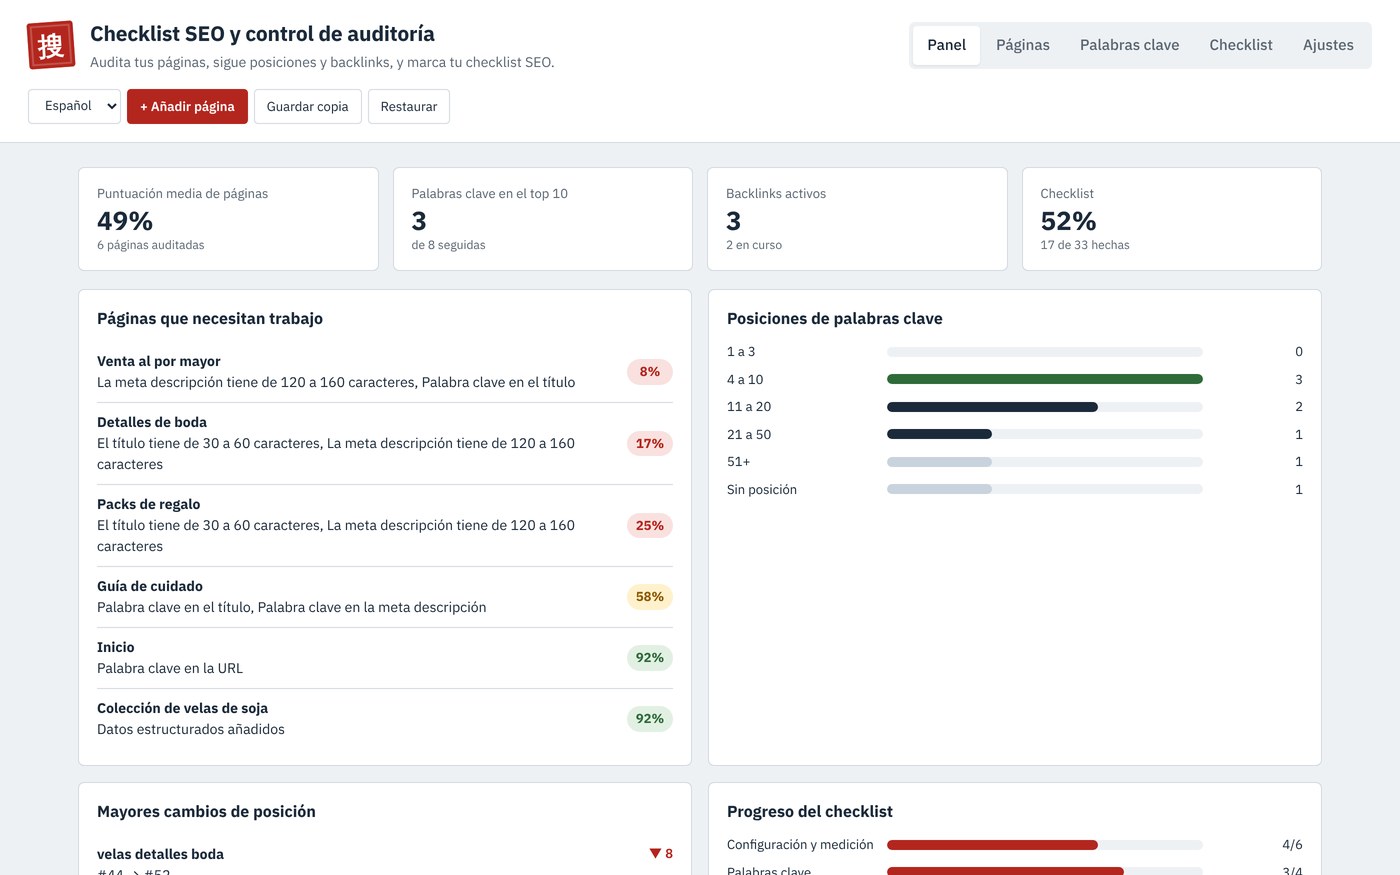The image size is (1400, 875).
Task: Click the green 4 a 10 position bar
Action: tap(1045, 379)
